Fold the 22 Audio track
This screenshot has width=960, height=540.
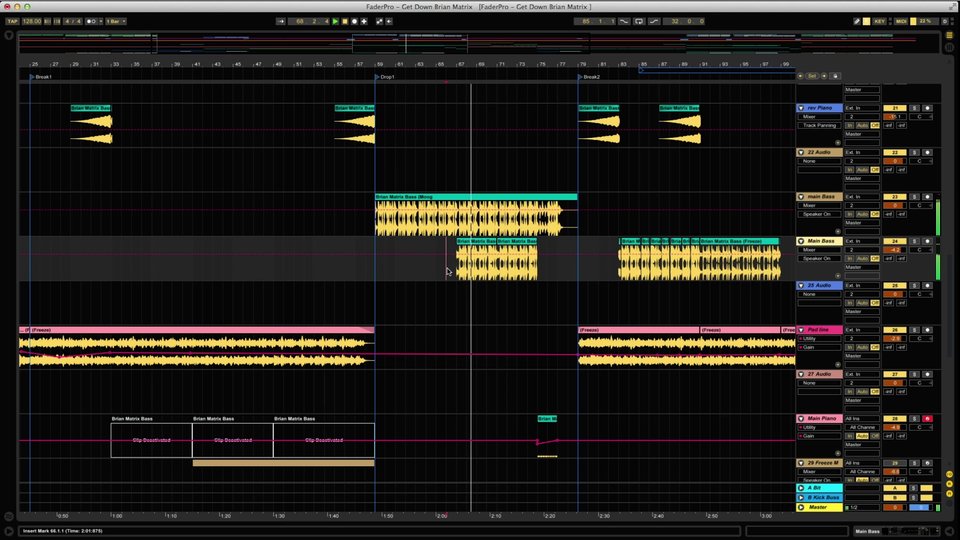[x=801, y=152]
